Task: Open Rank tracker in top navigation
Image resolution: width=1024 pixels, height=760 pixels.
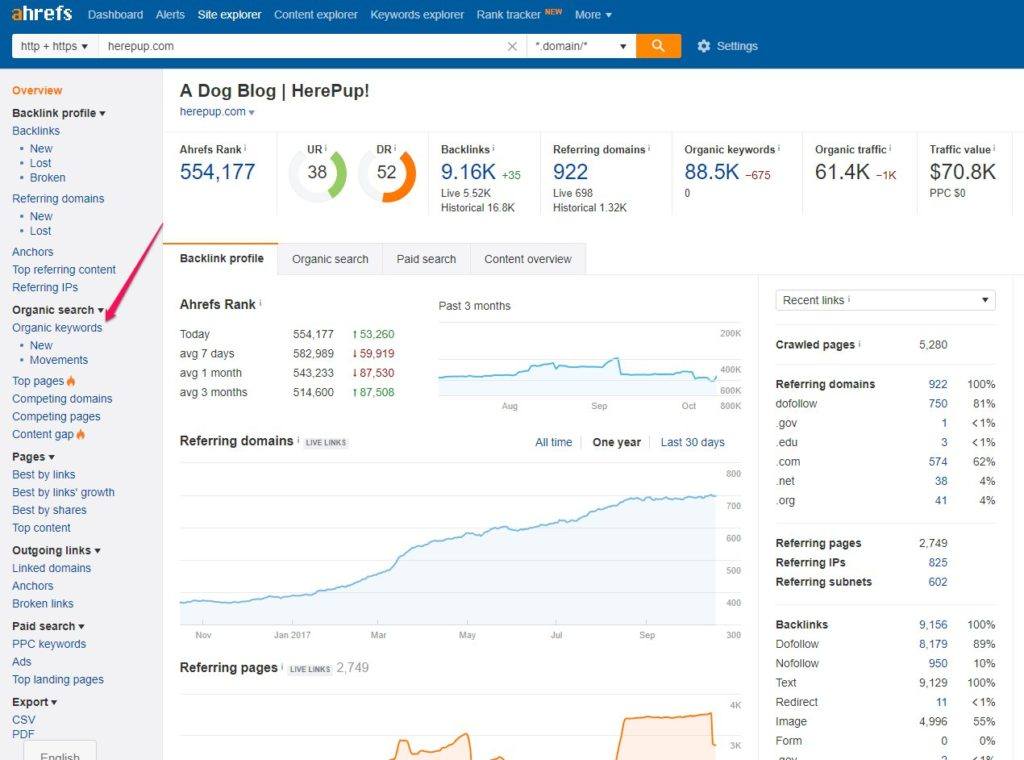Action: 508,14
